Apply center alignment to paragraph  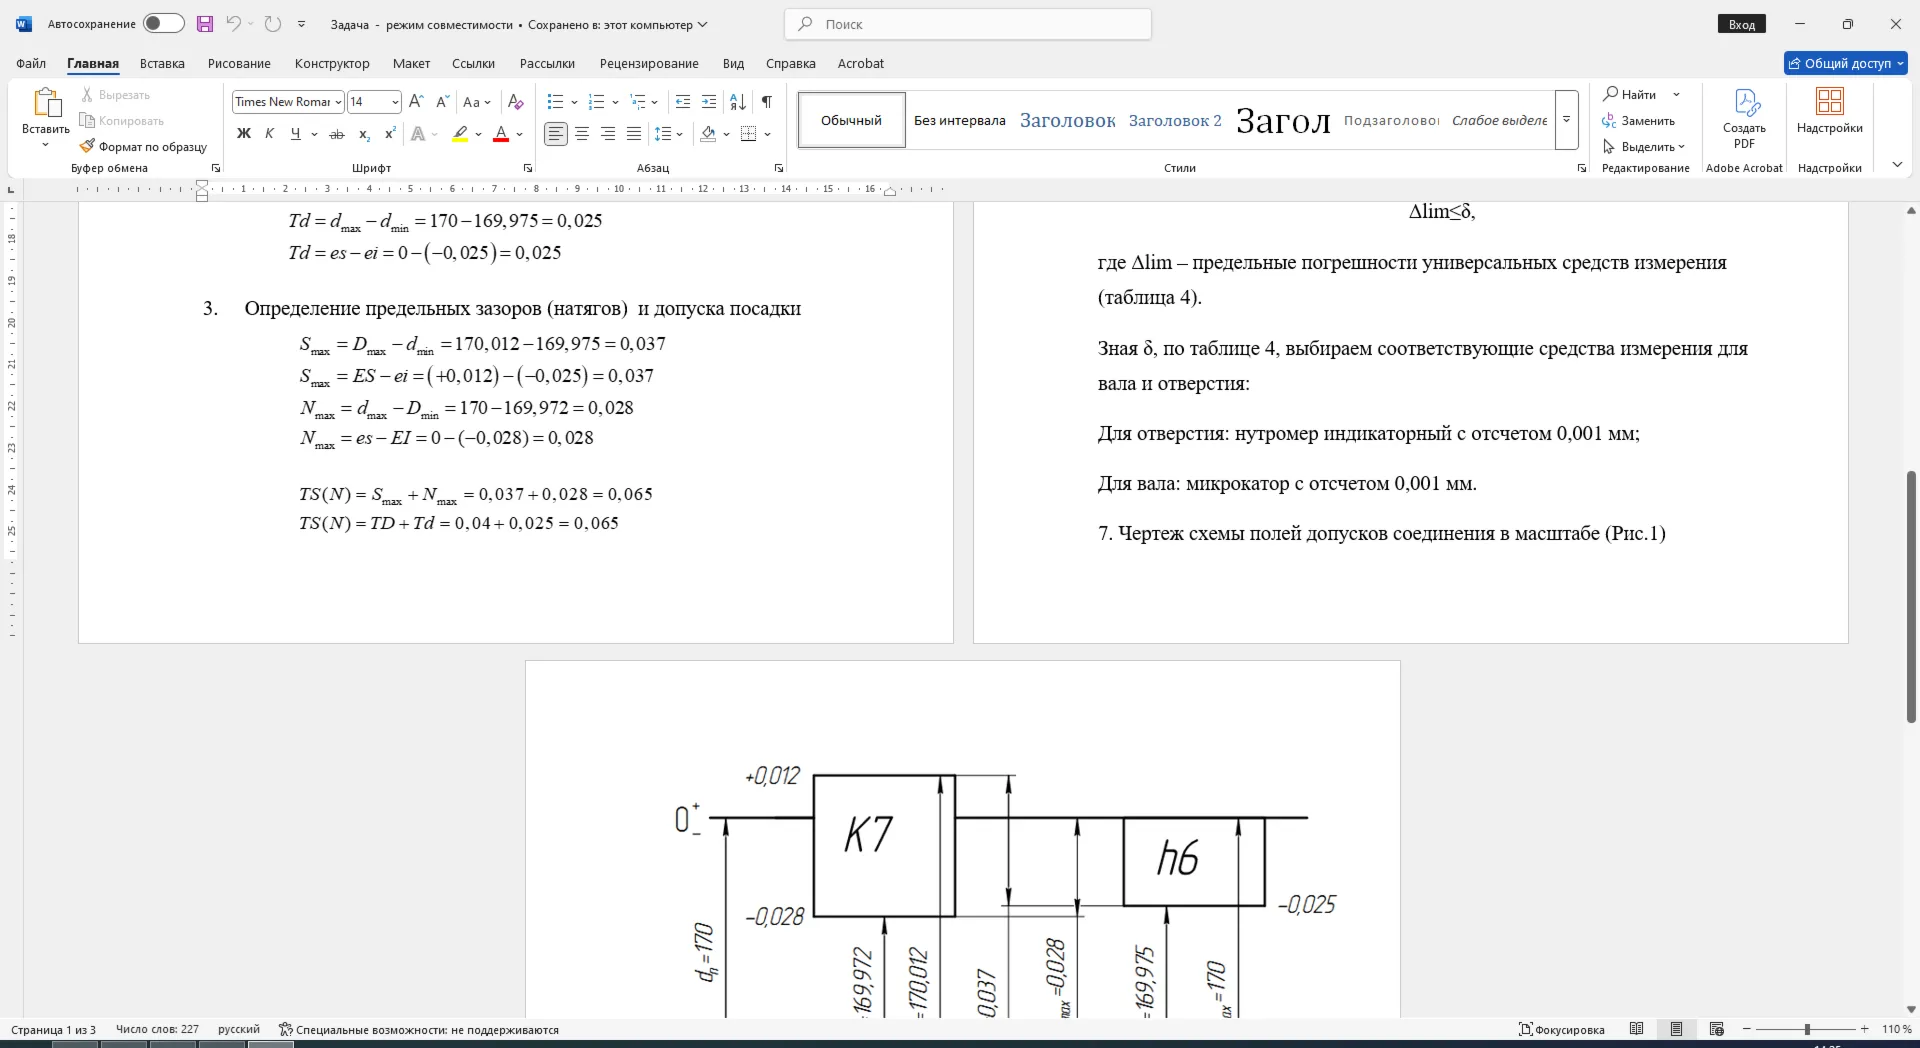(582, 134)
